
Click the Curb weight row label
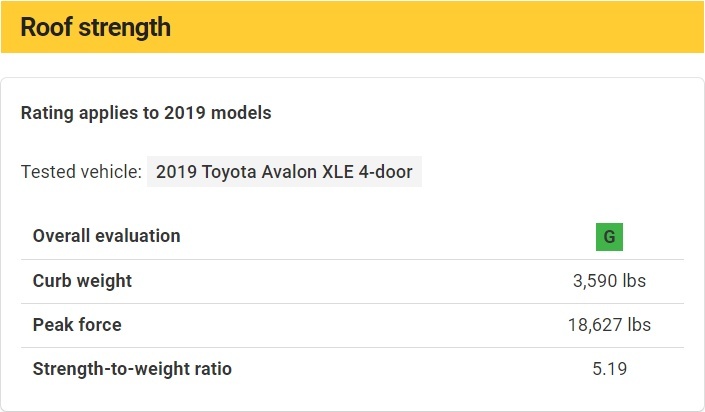(x=82, y=281)
